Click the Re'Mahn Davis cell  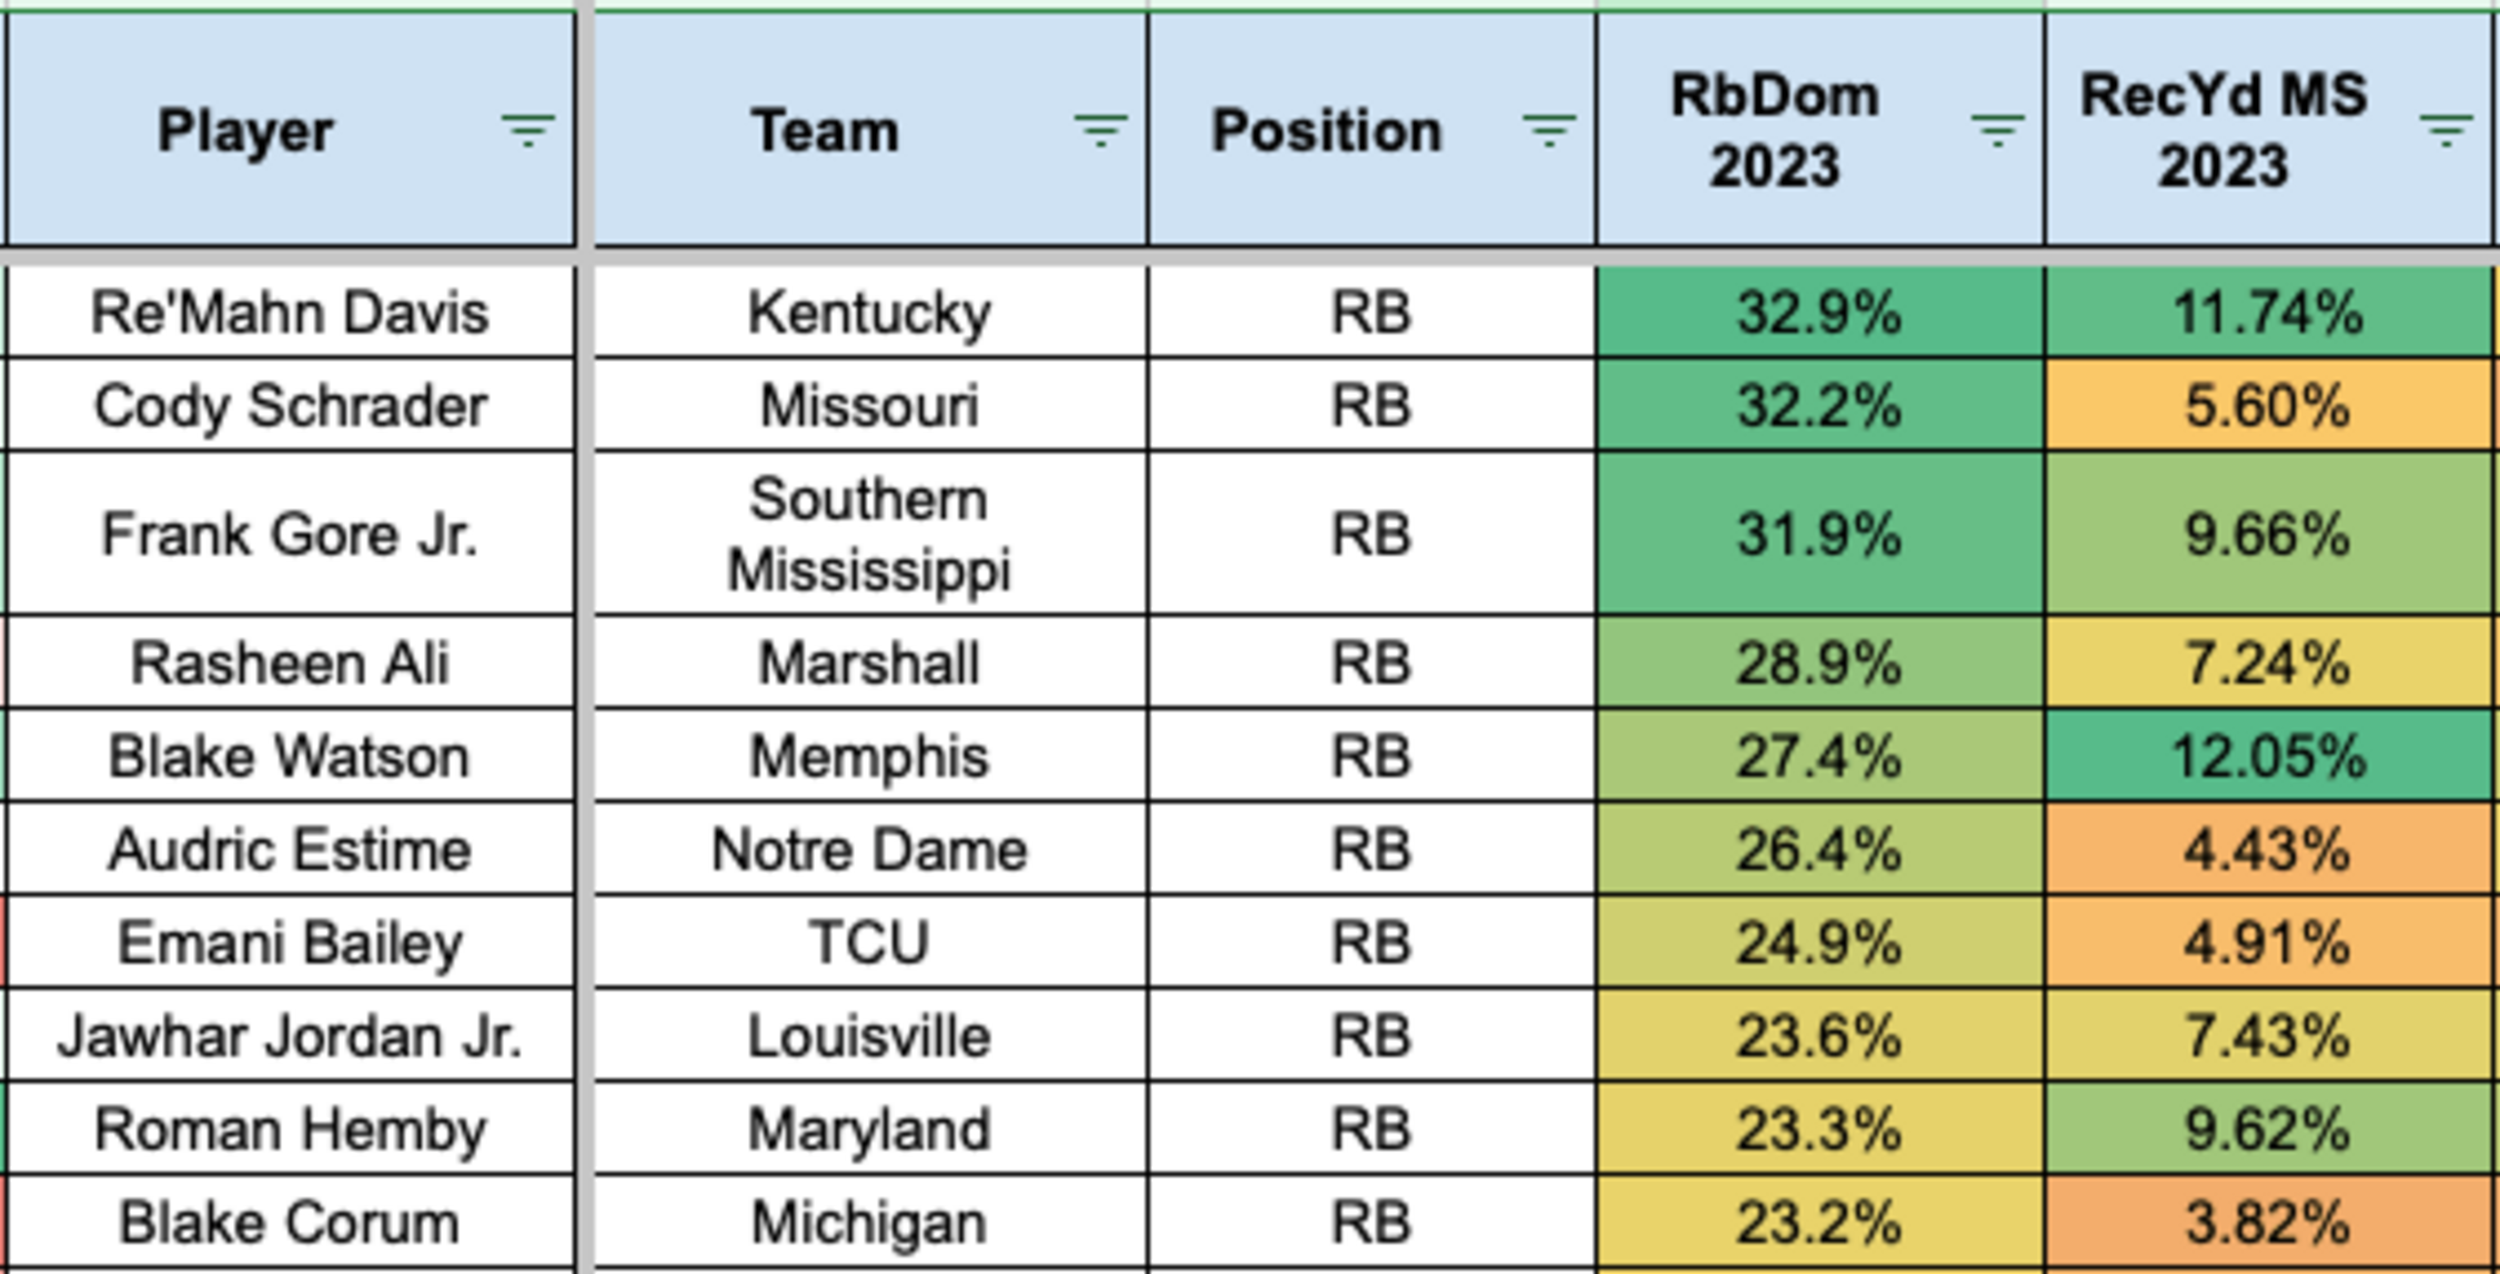coord(290,312)
